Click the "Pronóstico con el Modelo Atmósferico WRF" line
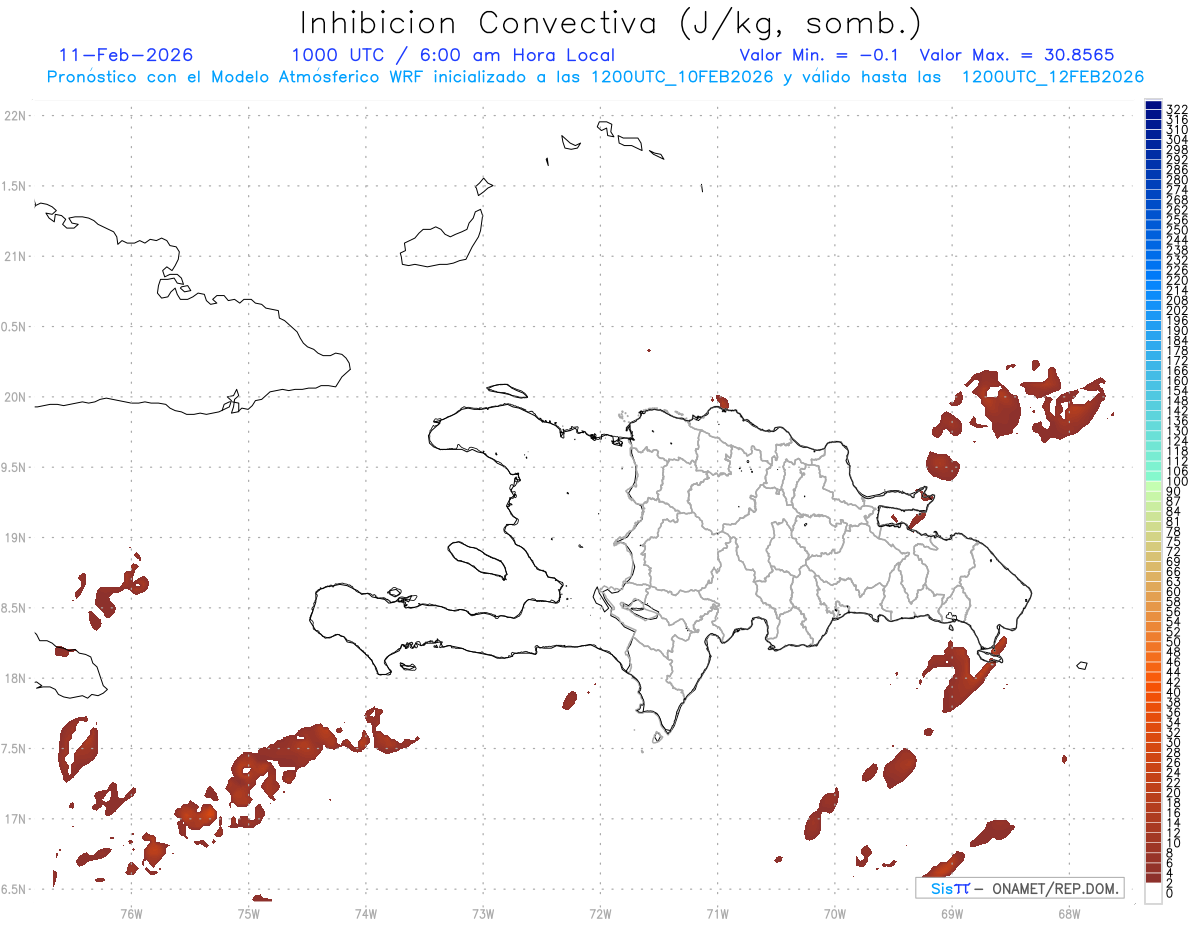Screen dimensions: 1200x927 click(x=596, y=77)
